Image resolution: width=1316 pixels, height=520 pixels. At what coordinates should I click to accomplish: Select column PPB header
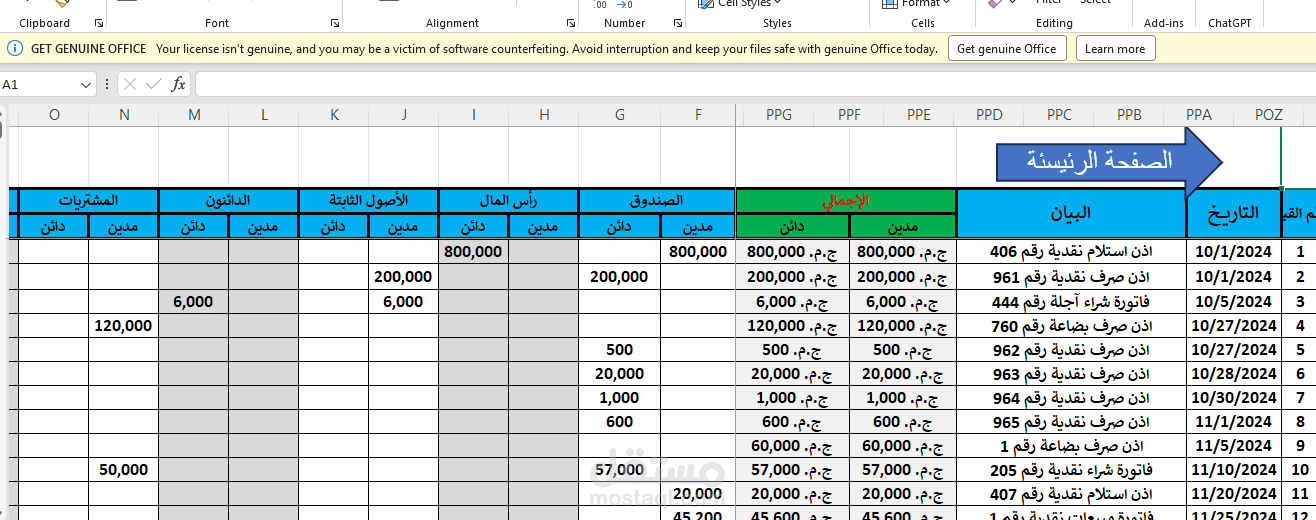(x=1129, y=115)
